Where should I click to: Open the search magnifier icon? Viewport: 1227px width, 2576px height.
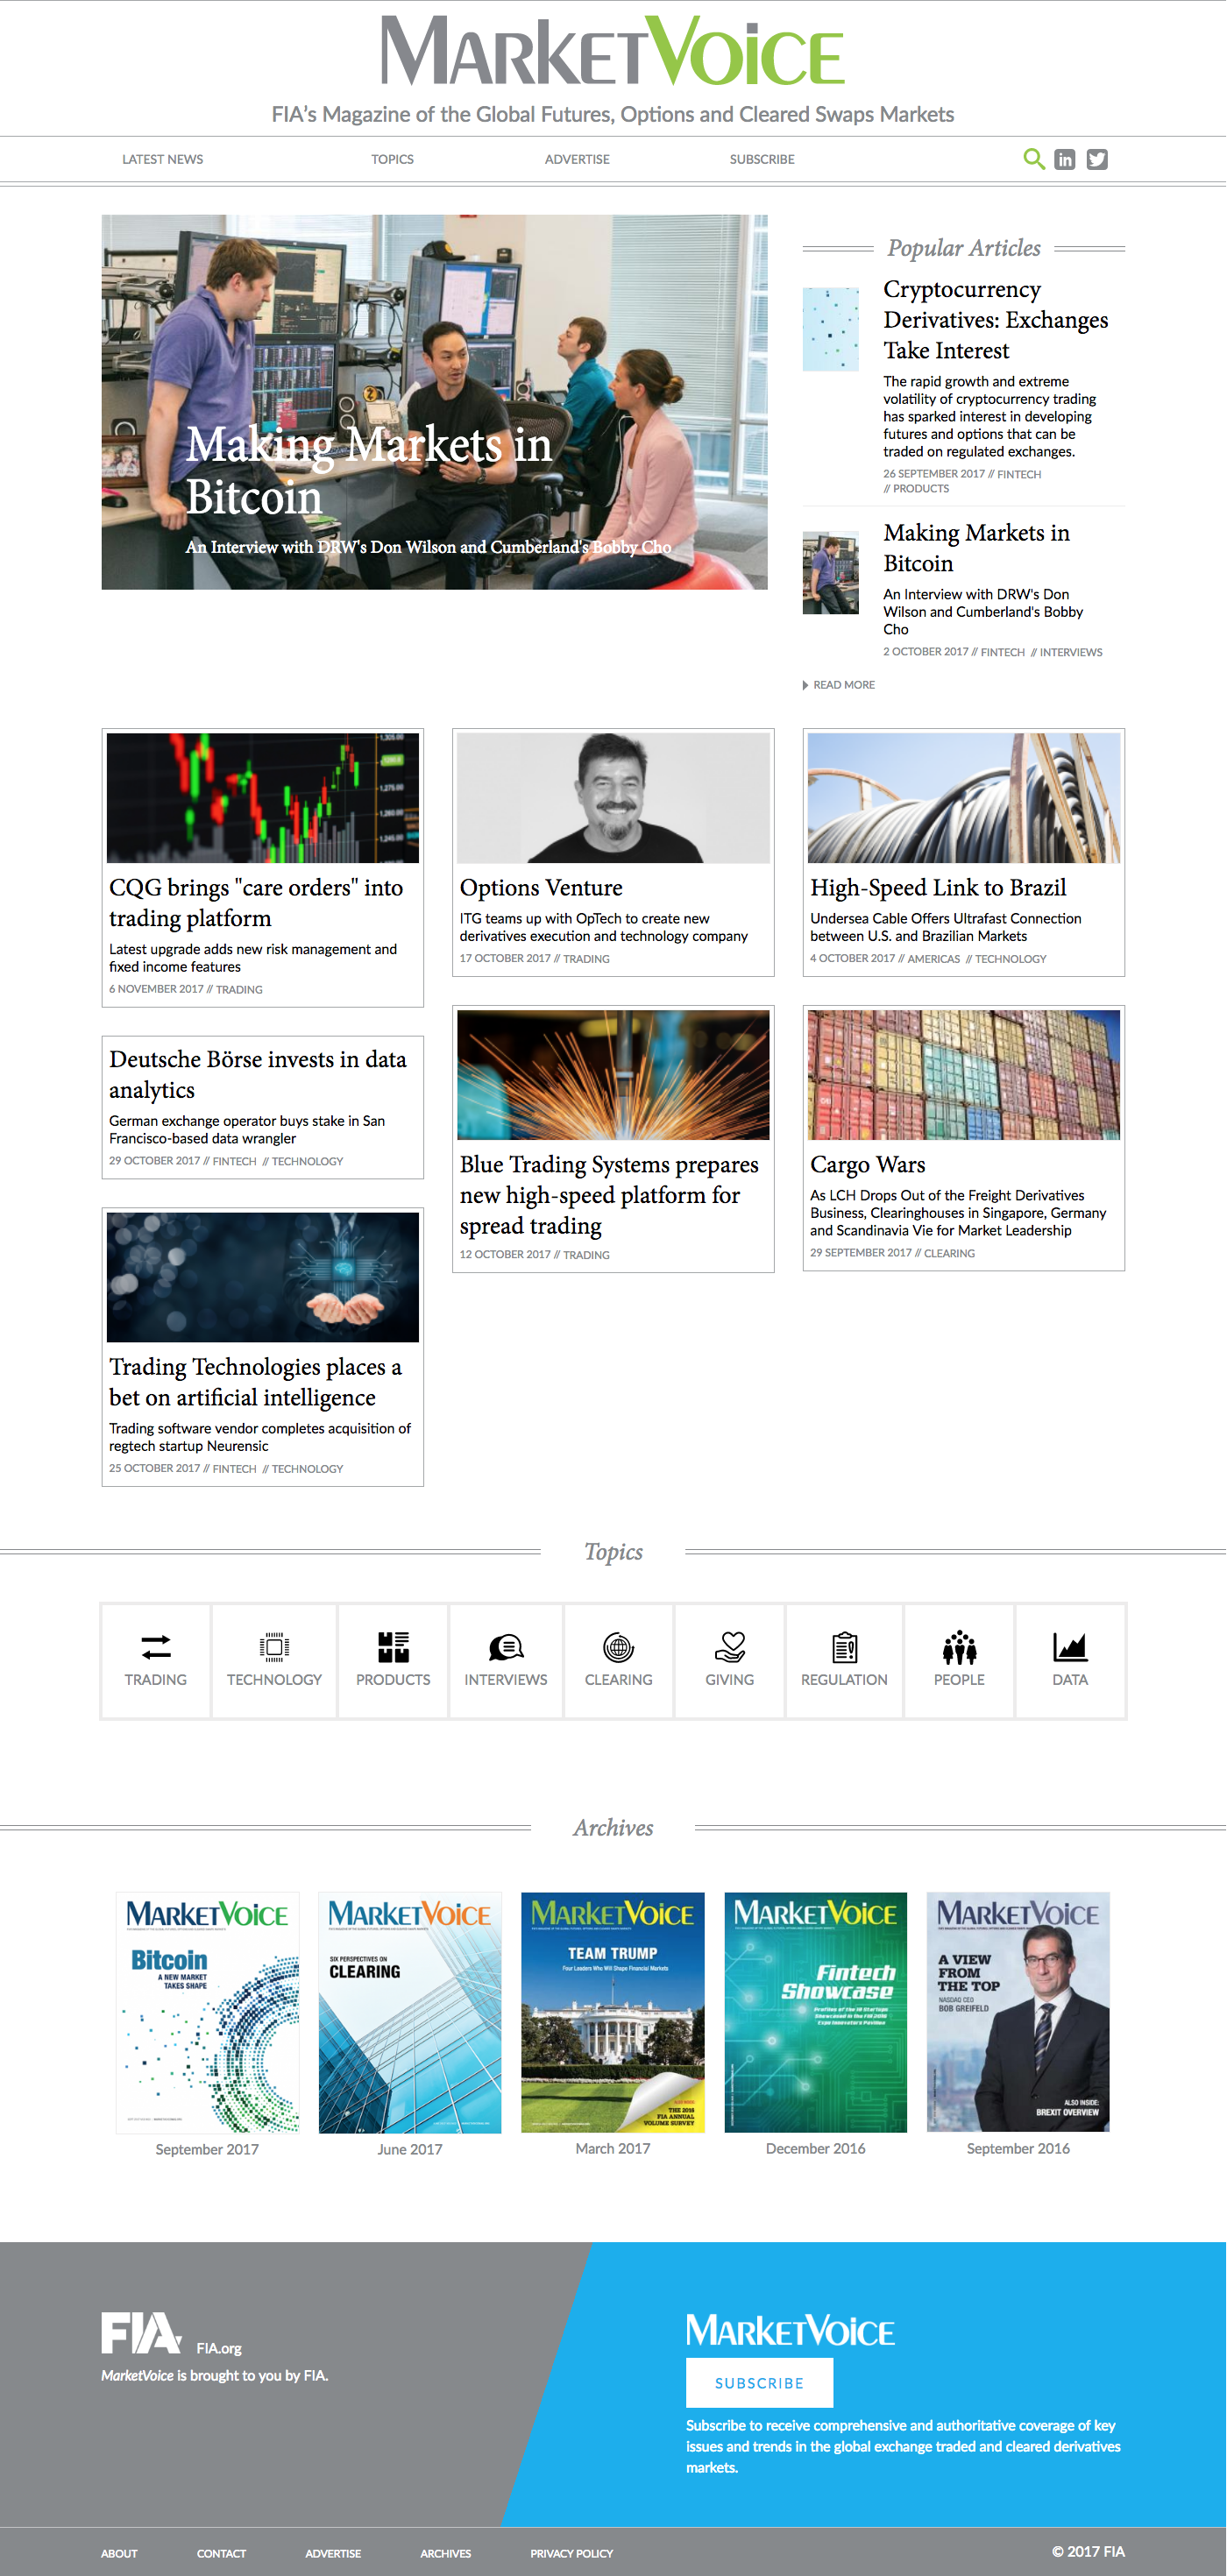click(x=1034, y=159)
